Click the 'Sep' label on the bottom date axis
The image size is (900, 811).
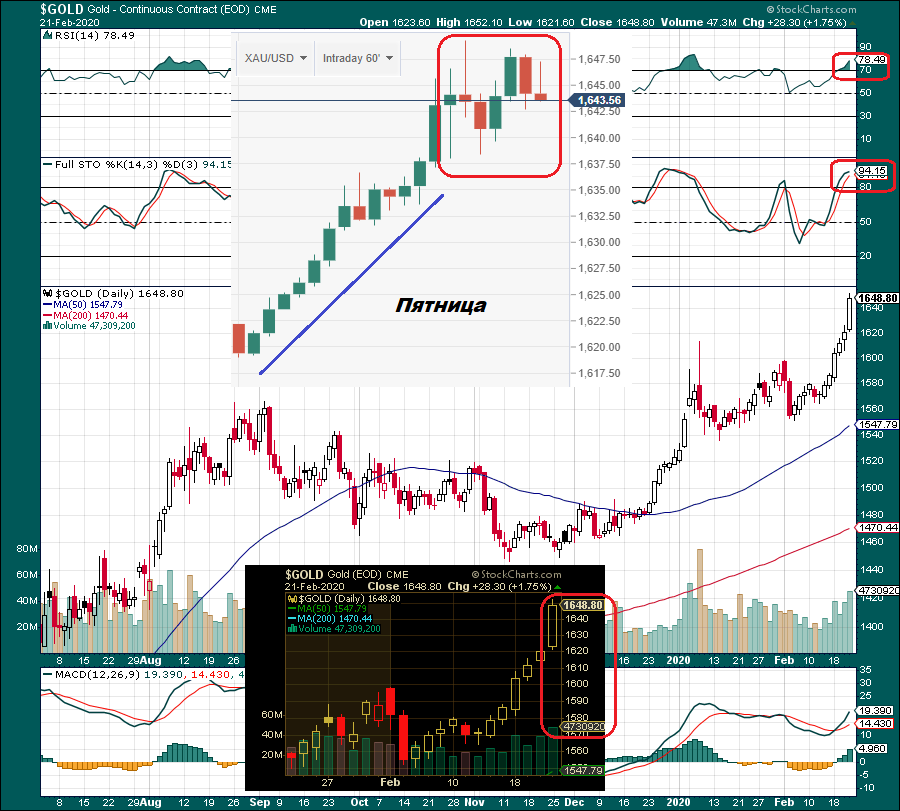click(x=259, y=802)
